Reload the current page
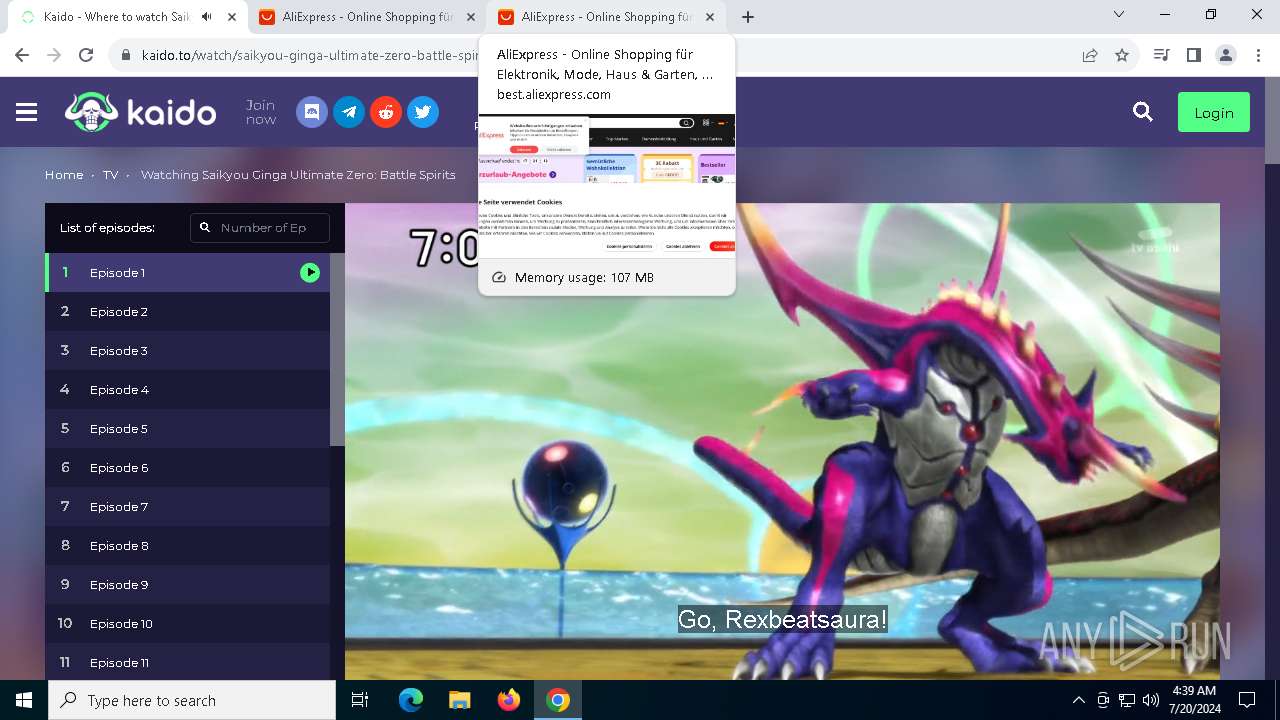This screenshot has width=1280, height=720. click(86, 55)
